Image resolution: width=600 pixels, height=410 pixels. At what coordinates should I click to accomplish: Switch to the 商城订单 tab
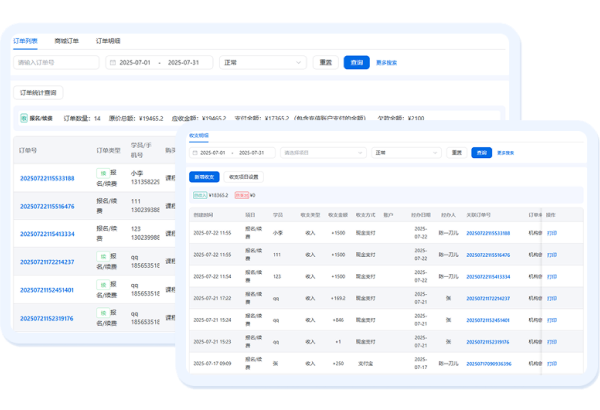point(68,41)
